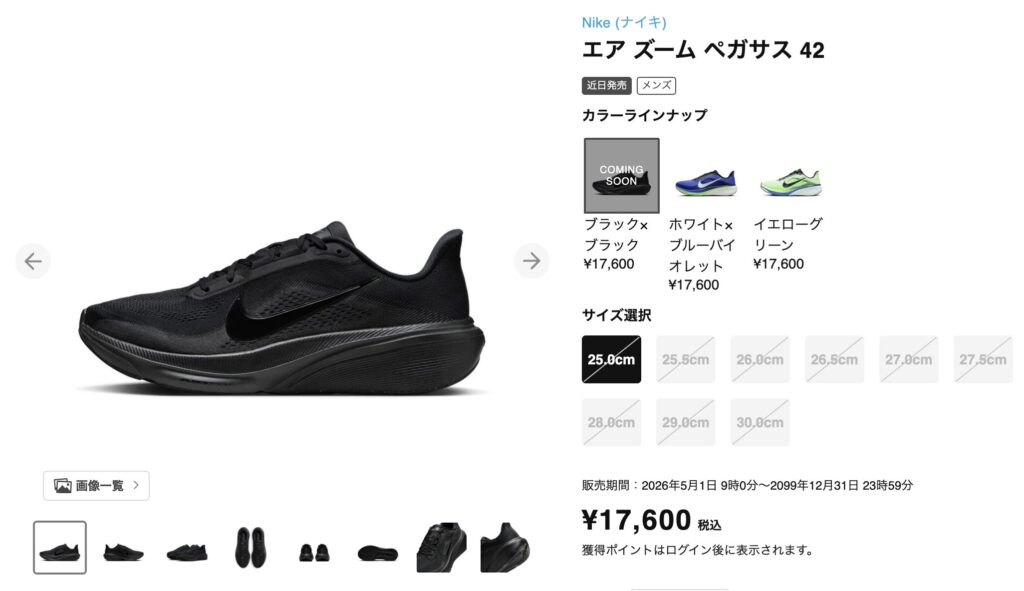Pick the blue ホワイト×ブルーバイオレット color
Viewport: 1024px width, 591px height.
coord(705,182)
